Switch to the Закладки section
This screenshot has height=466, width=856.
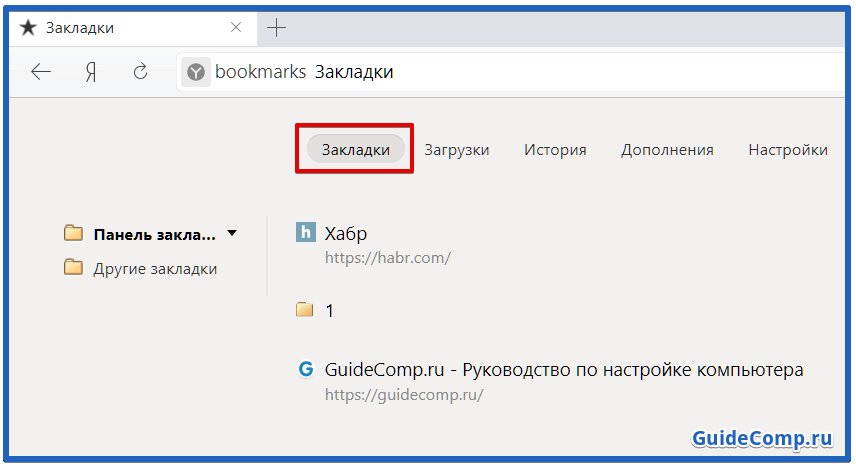tap(355, 150)
